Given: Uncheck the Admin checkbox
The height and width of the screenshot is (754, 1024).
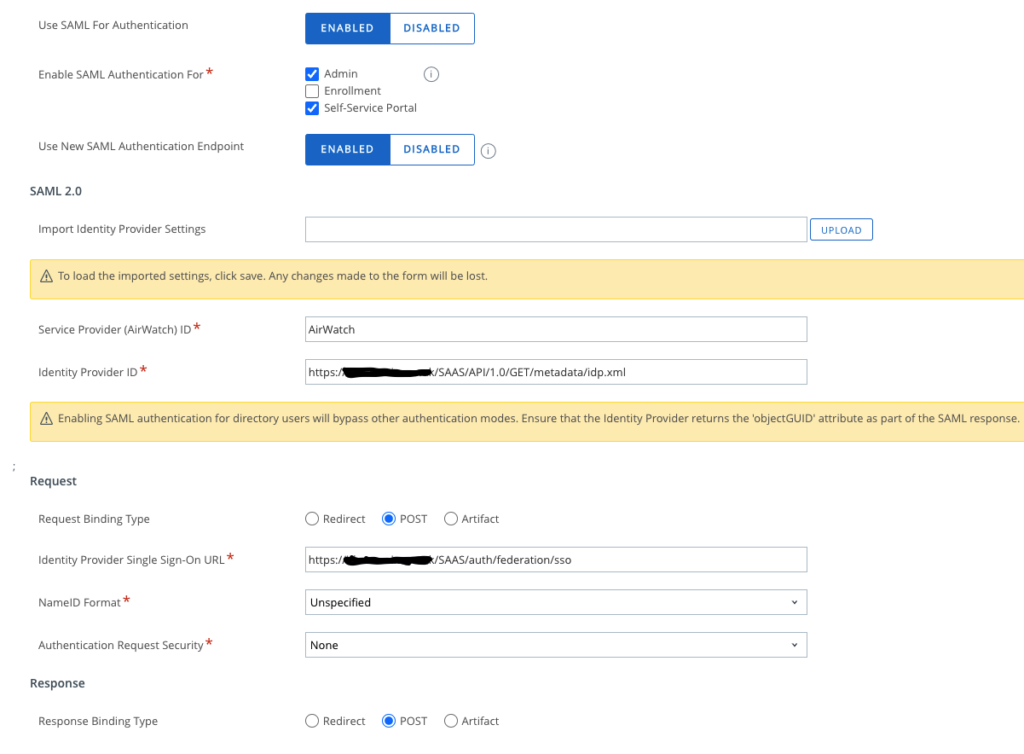Looking at the screenshot, I should click(x=312, y=73).
